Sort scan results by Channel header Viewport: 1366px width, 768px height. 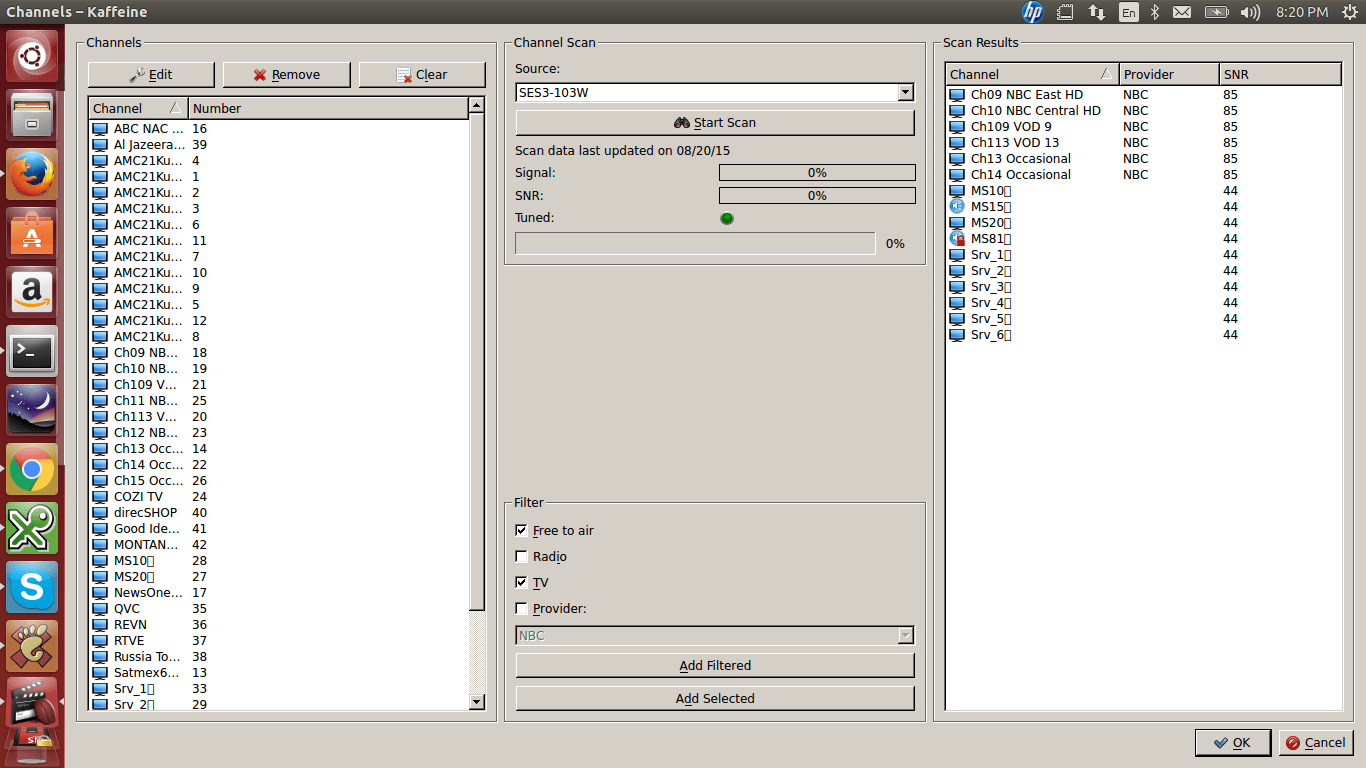(x=1032, y=74)
